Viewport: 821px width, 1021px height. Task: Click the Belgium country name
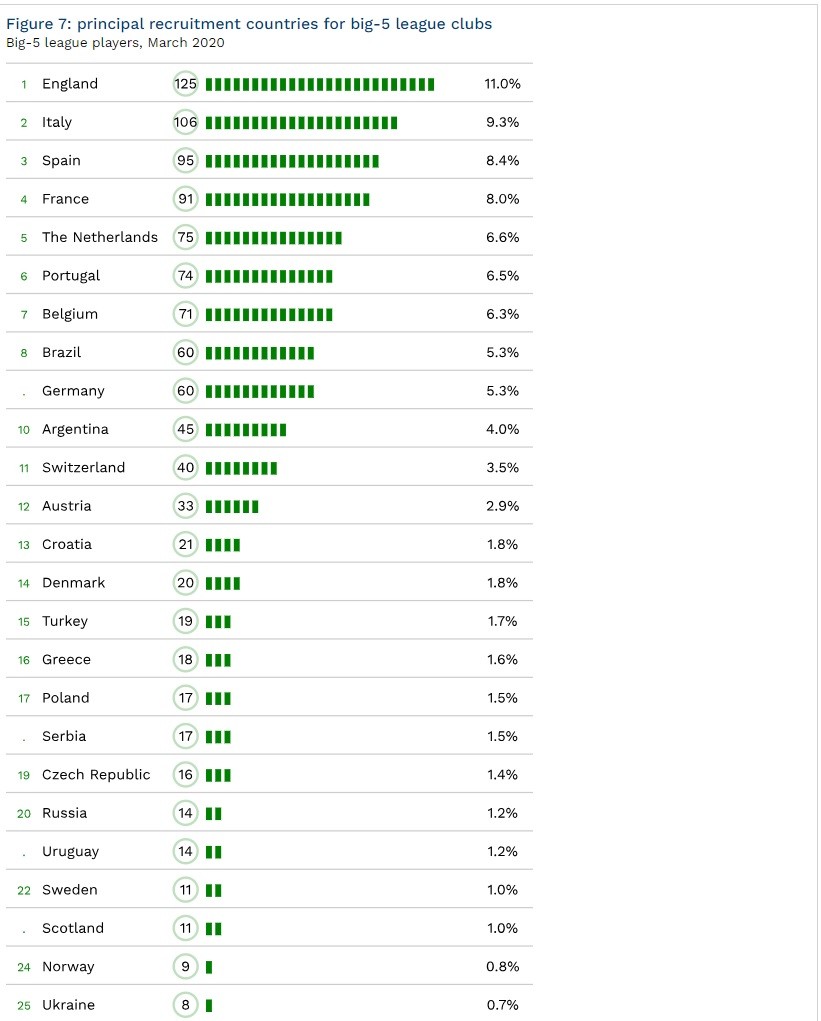click(70, 314)
